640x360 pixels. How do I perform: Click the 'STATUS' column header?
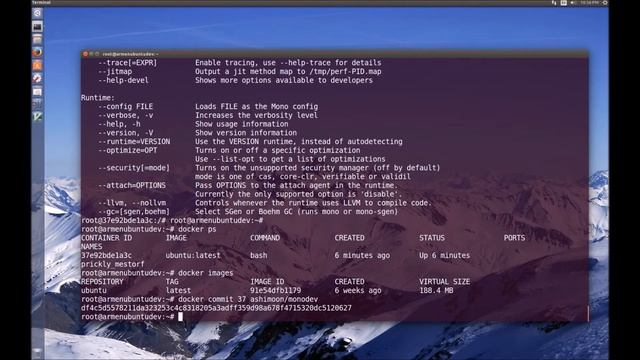[432, 238]
